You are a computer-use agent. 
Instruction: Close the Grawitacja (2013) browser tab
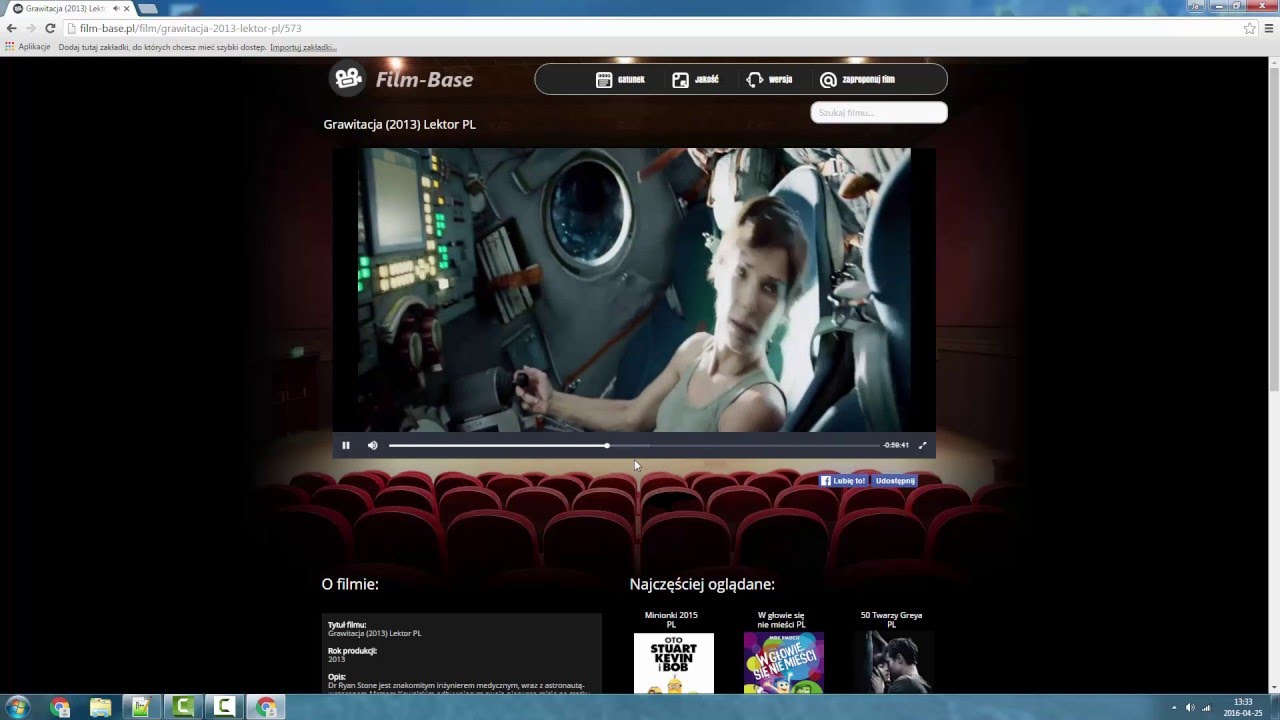click(127, 8)
